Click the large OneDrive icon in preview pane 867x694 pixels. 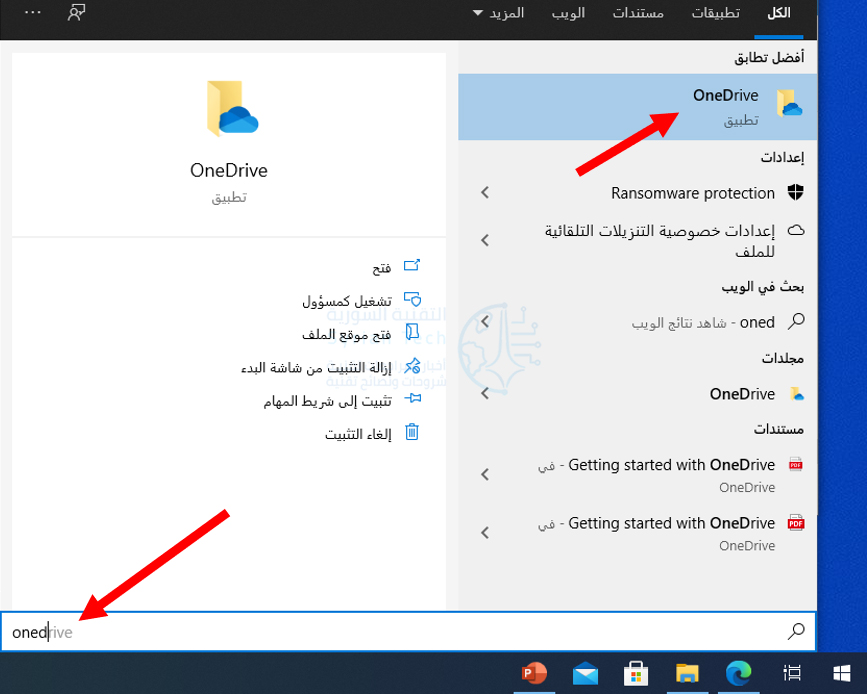click(232, 109)
